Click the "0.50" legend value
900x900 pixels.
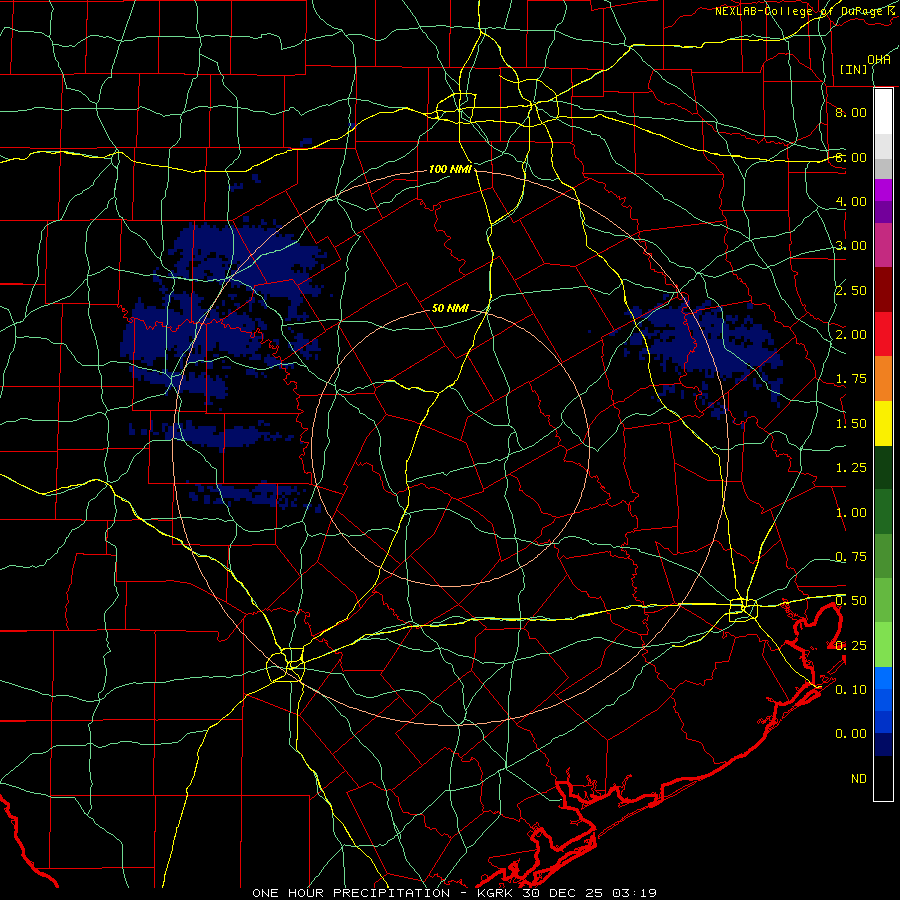click(x=851, y=601)
